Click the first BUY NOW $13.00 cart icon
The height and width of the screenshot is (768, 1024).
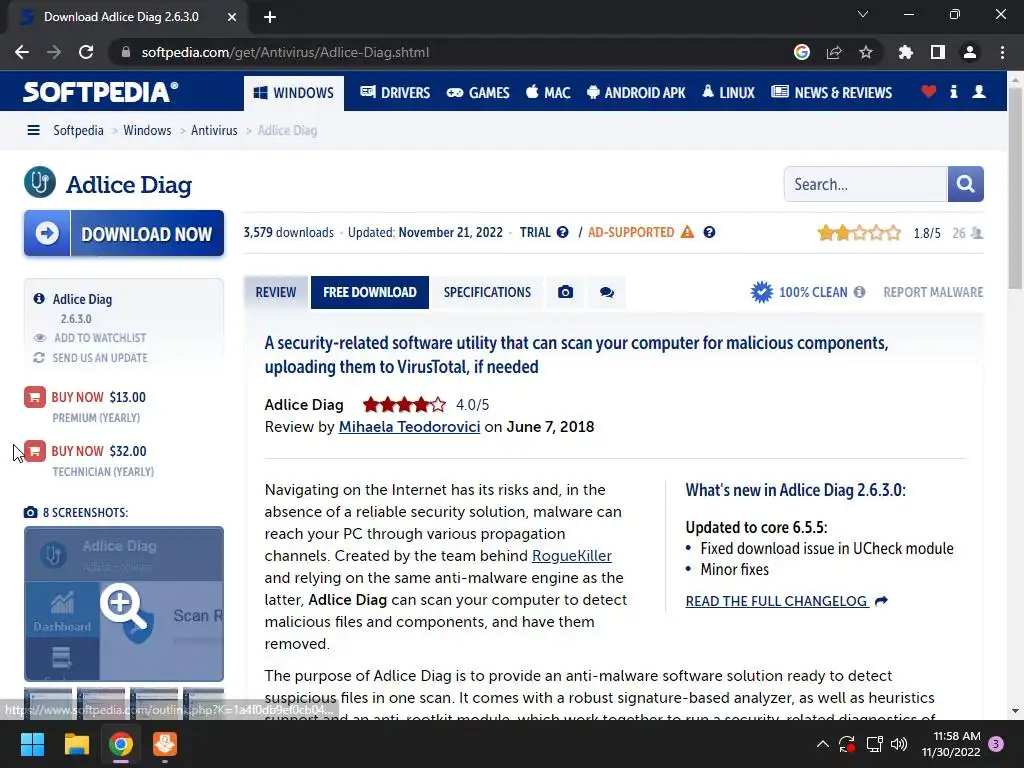tap(35, 396)
